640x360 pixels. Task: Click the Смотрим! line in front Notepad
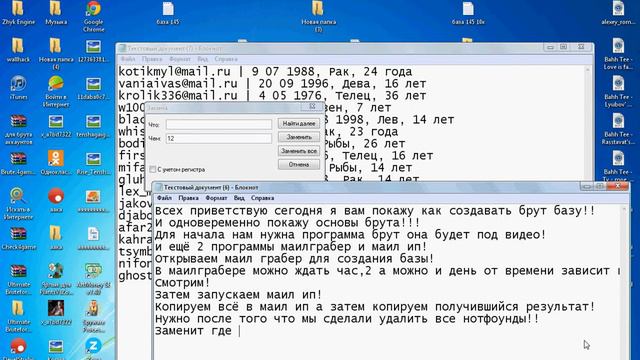click(182, 282)
